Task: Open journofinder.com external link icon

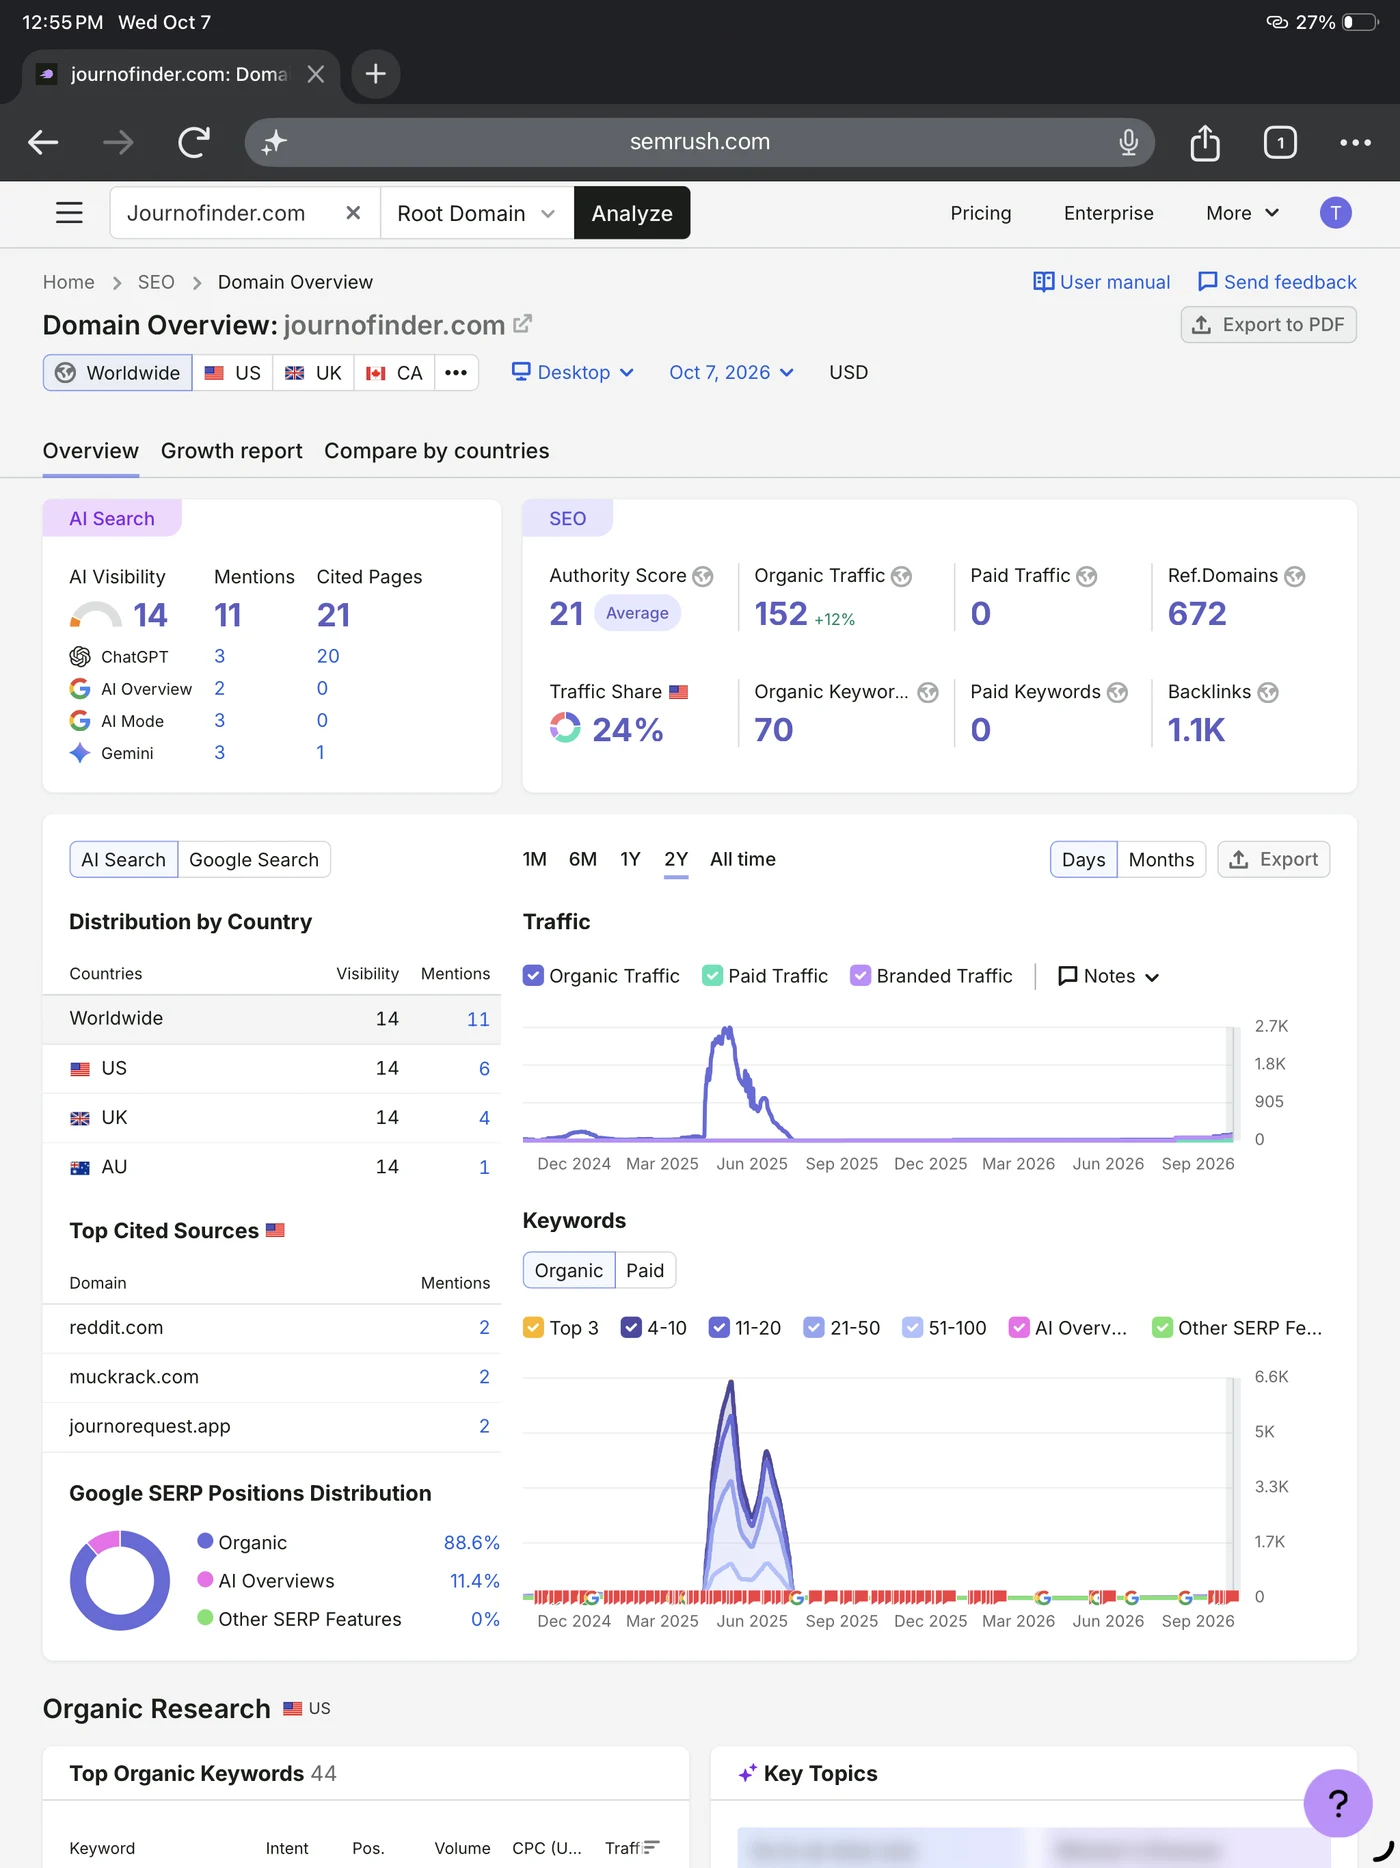Action: tap(522, 324)
